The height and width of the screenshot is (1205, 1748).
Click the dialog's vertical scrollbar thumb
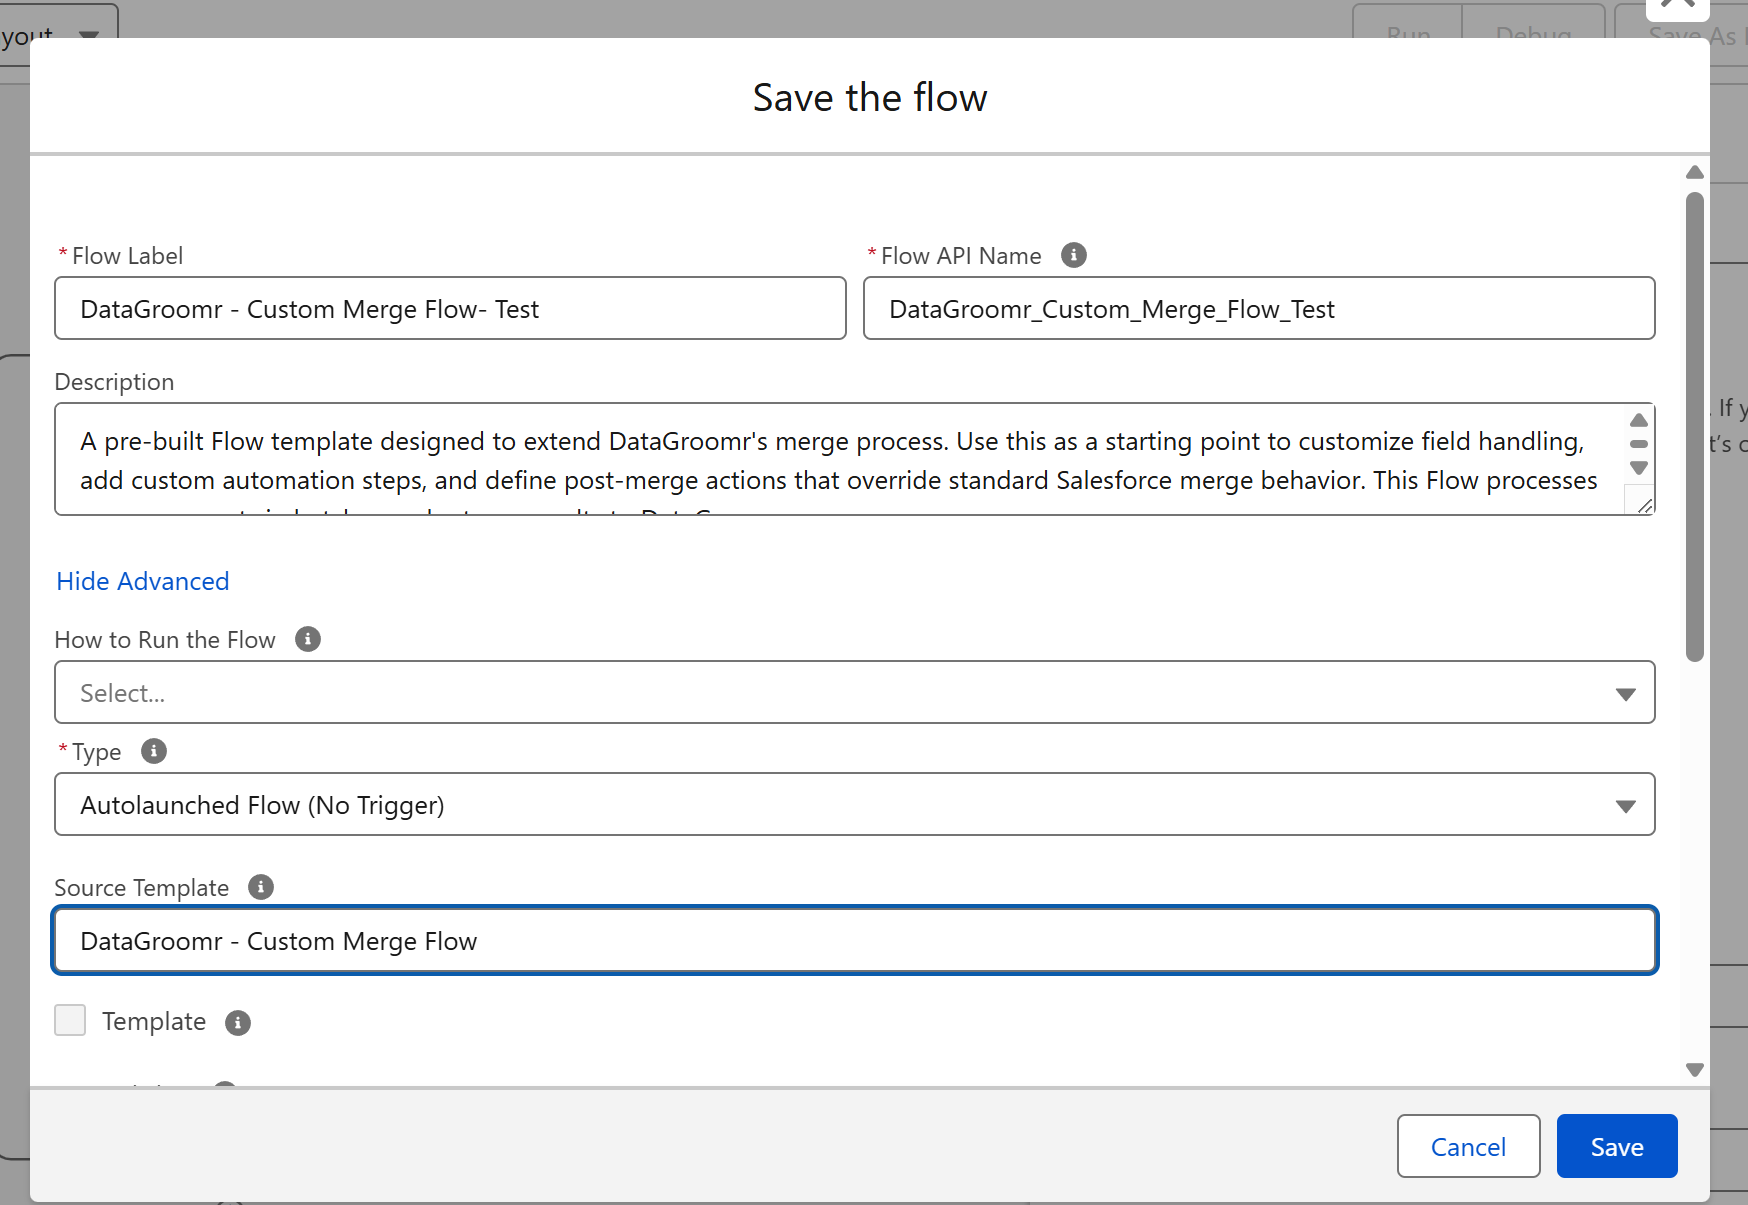click(1694, 425)
